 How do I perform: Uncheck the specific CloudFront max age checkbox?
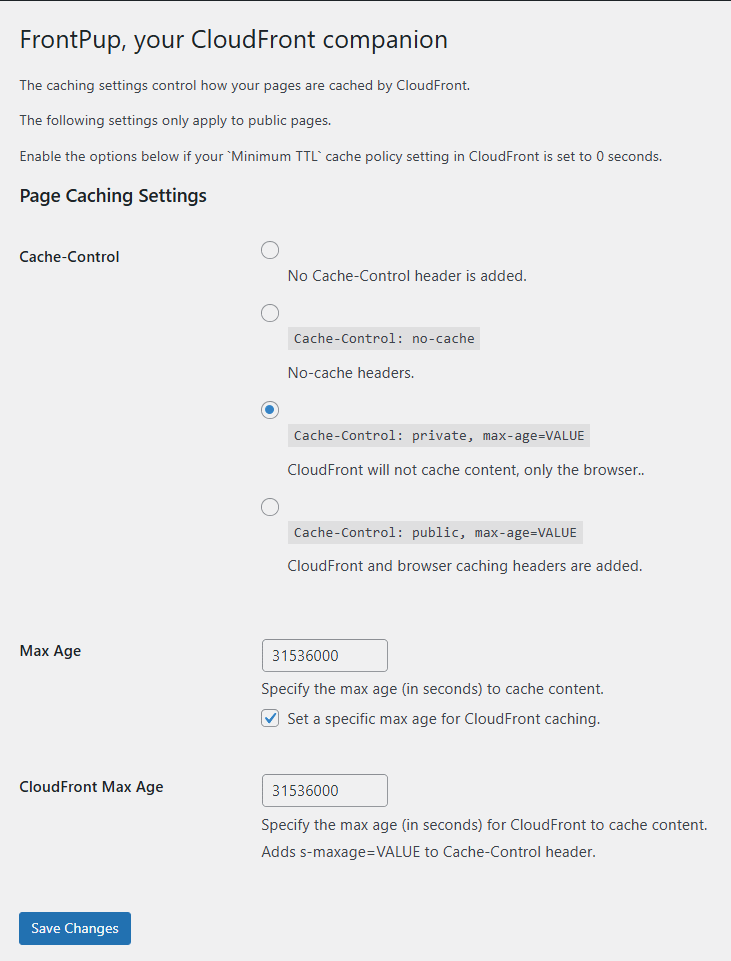click(270, 718)
